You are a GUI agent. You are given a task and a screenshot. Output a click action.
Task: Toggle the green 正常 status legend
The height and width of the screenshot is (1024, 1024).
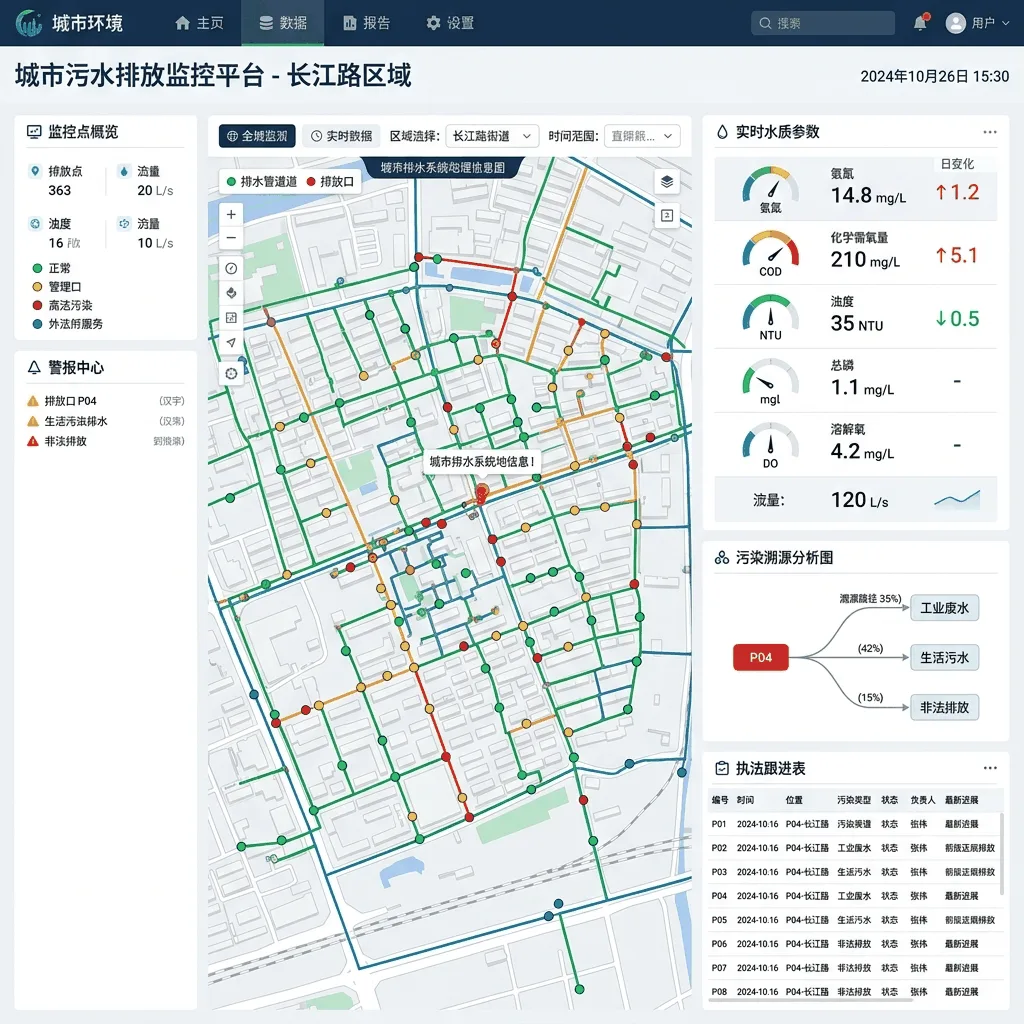[x=52, y=268]
